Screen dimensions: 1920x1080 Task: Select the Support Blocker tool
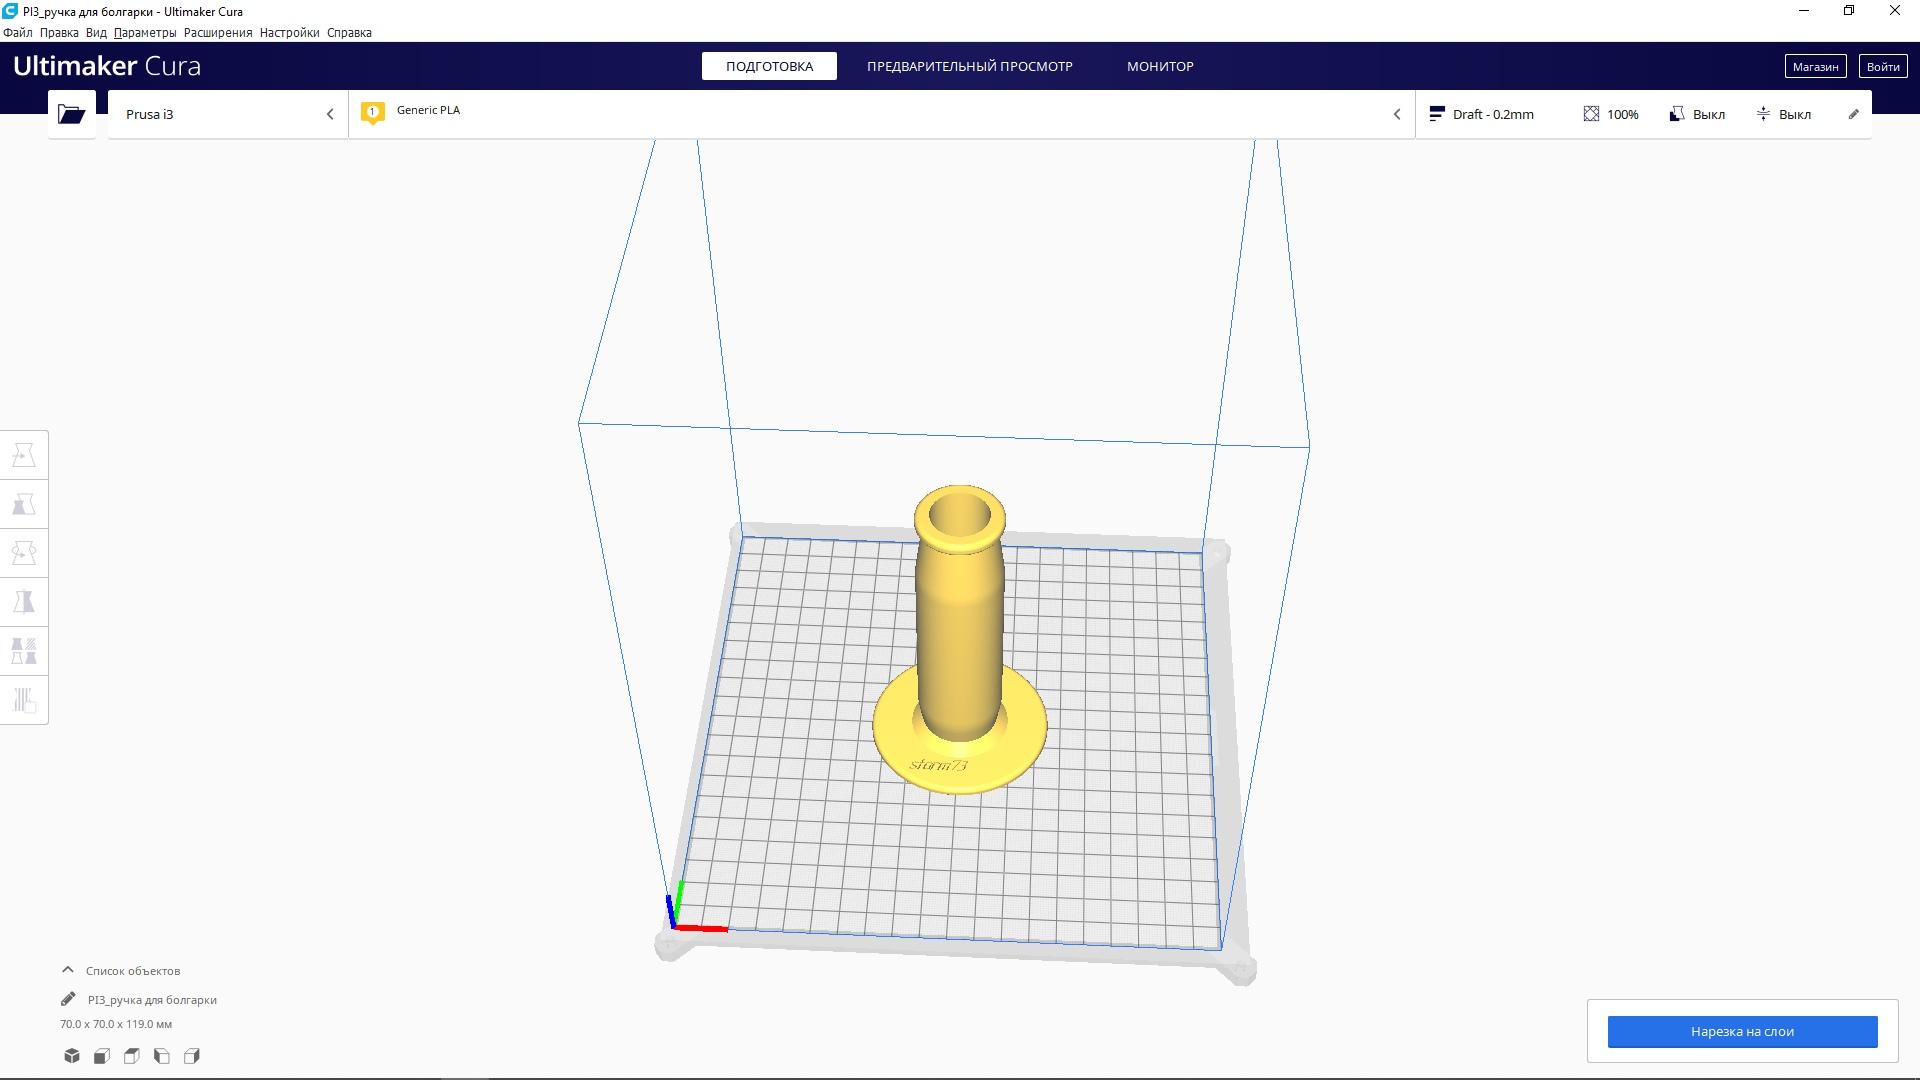pyautogui.click(x=24, y=700)
